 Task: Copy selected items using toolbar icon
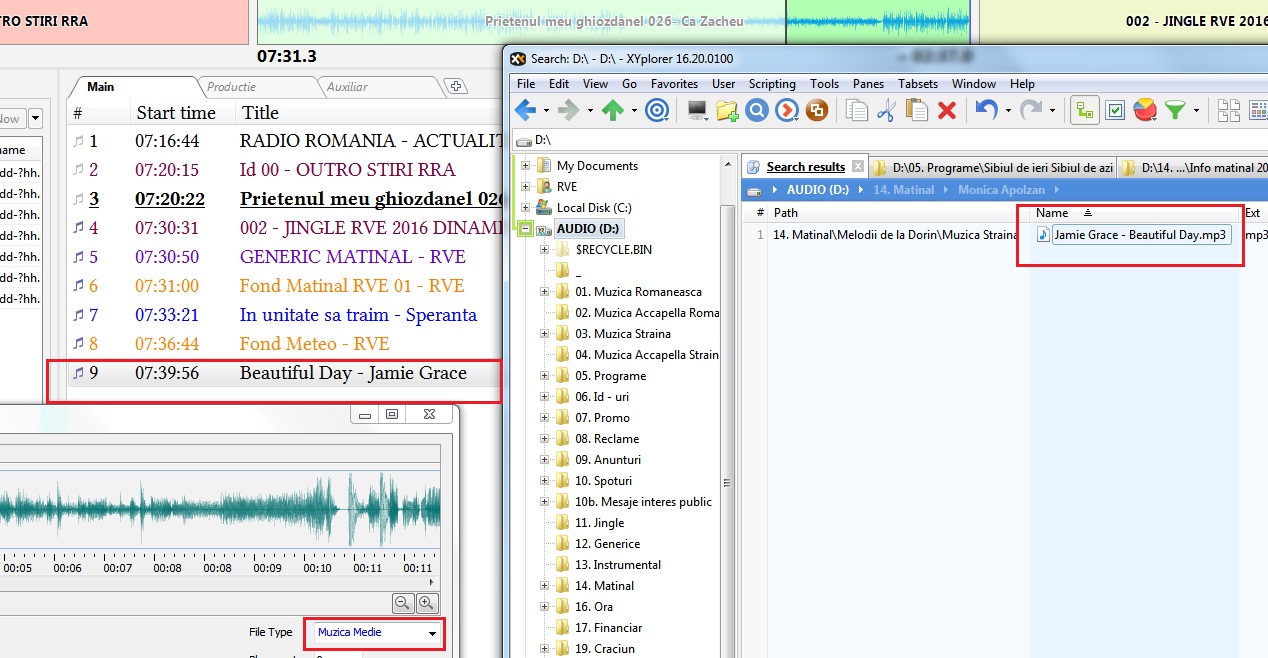(856, 110)
